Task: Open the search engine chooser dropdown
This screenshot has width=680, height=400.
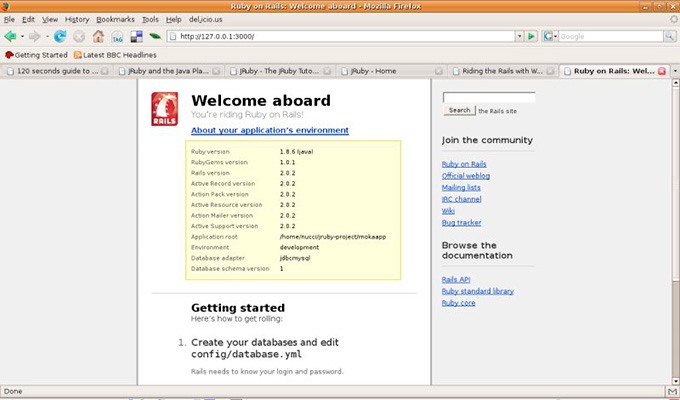Action: [x=555, y=36]
